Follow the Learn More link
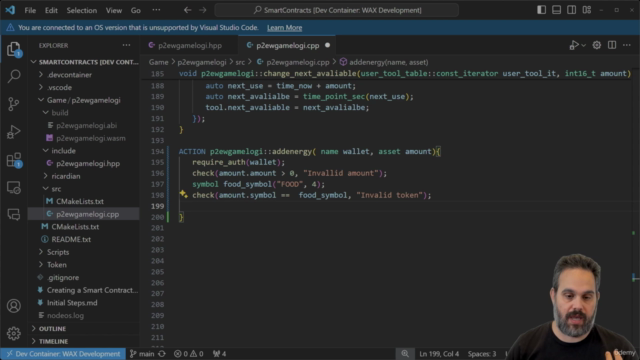The height and width of the screenshot is (360, 640). click(x=284, y=28)
